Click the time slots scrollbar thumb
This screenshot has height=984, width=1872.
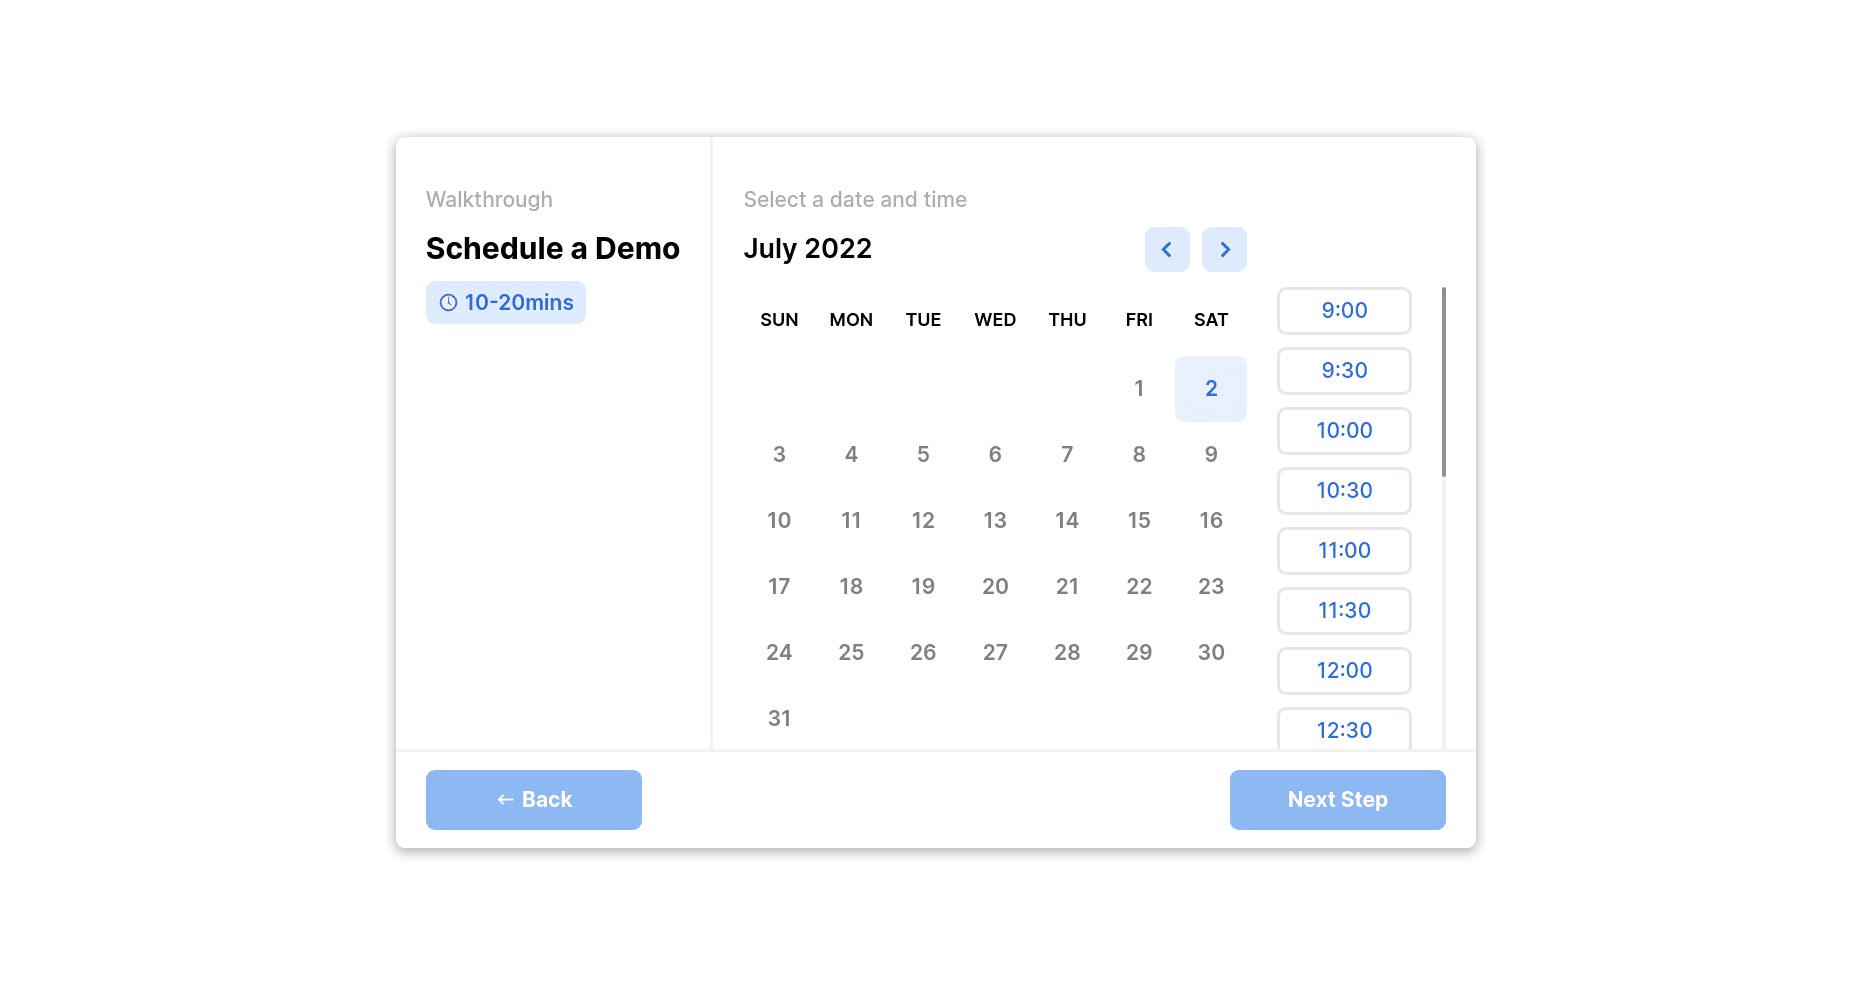click(1444, 382)
